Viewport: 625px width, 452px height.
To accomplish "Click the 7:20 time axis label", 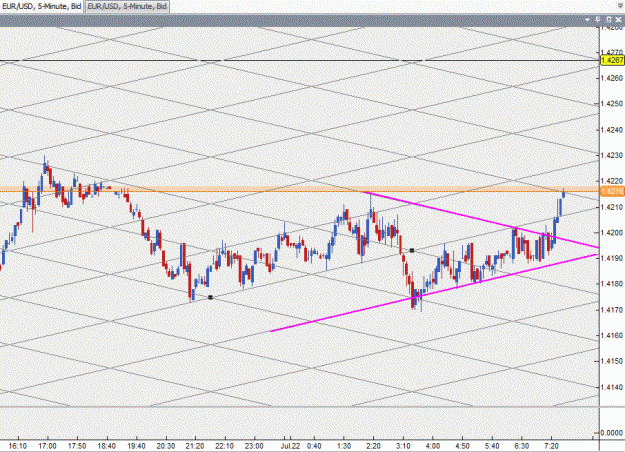I will point(551,446).
